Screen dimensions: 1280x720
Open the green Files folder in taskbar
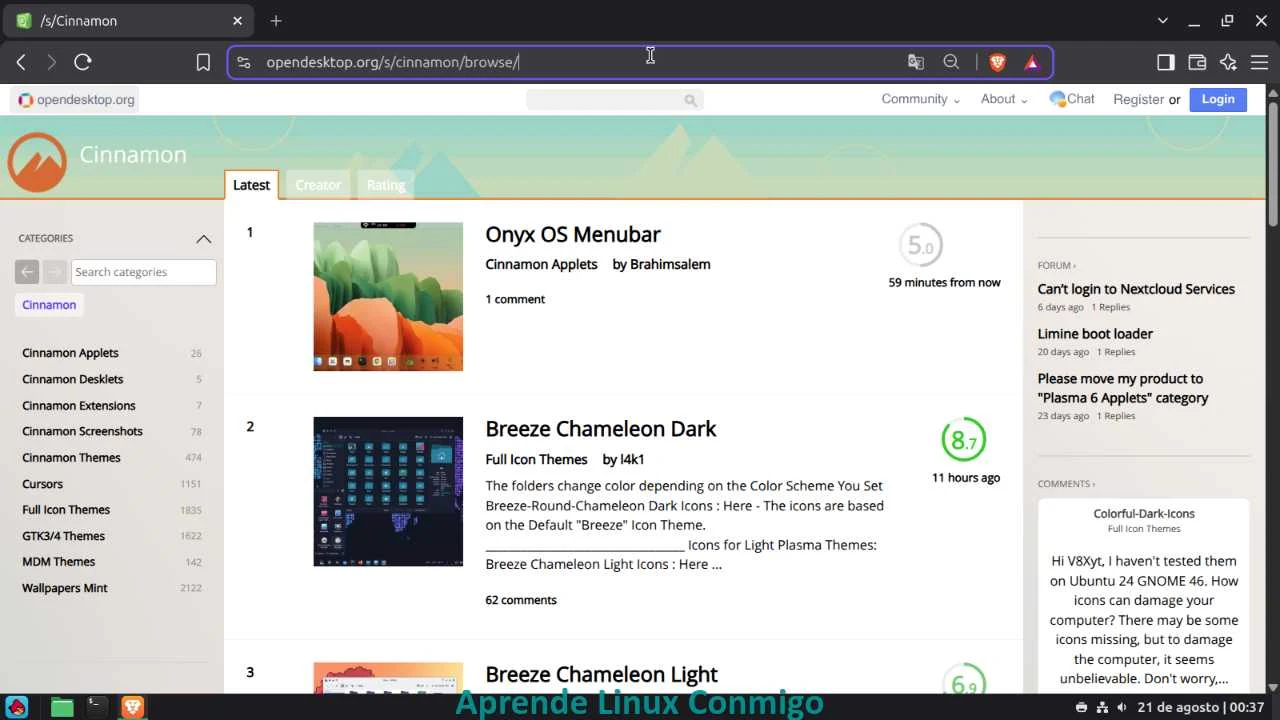[62, 707]
